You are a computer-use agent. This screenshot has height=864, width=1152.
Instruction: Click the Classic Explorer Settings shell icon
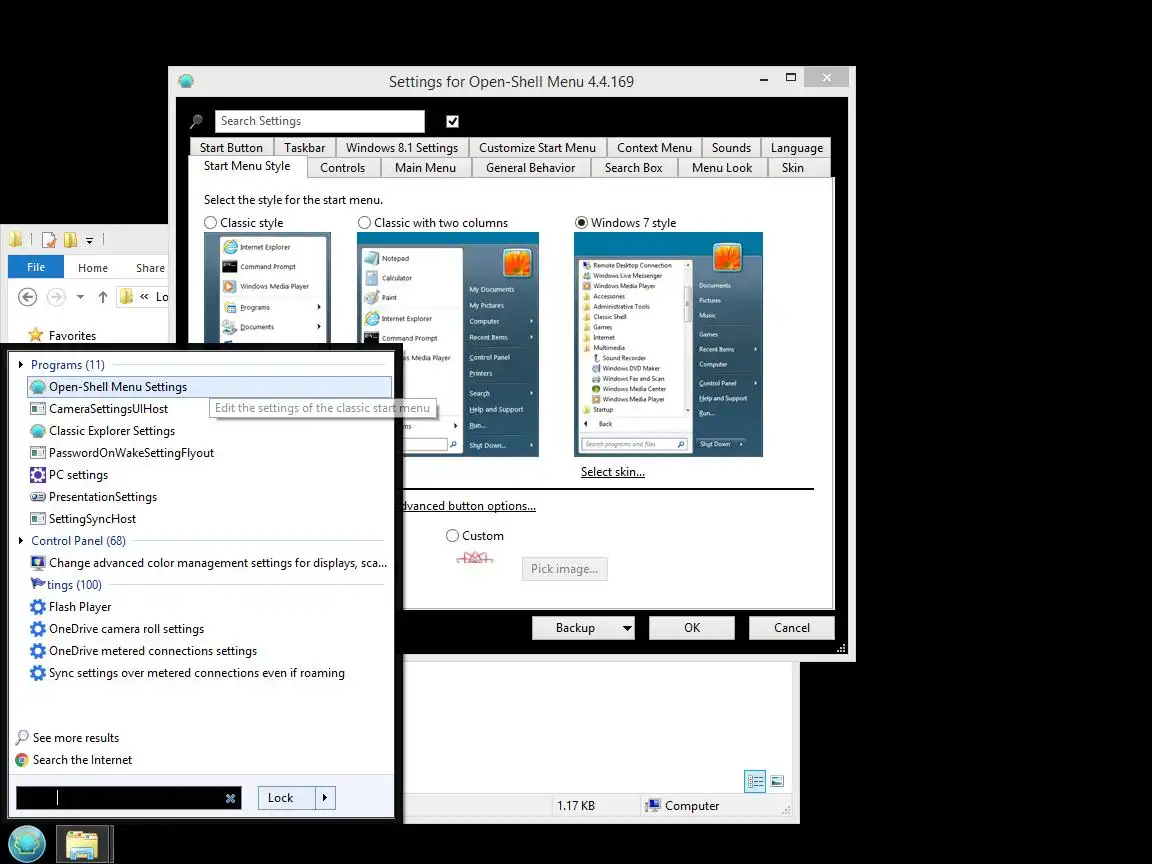(38, 431)
